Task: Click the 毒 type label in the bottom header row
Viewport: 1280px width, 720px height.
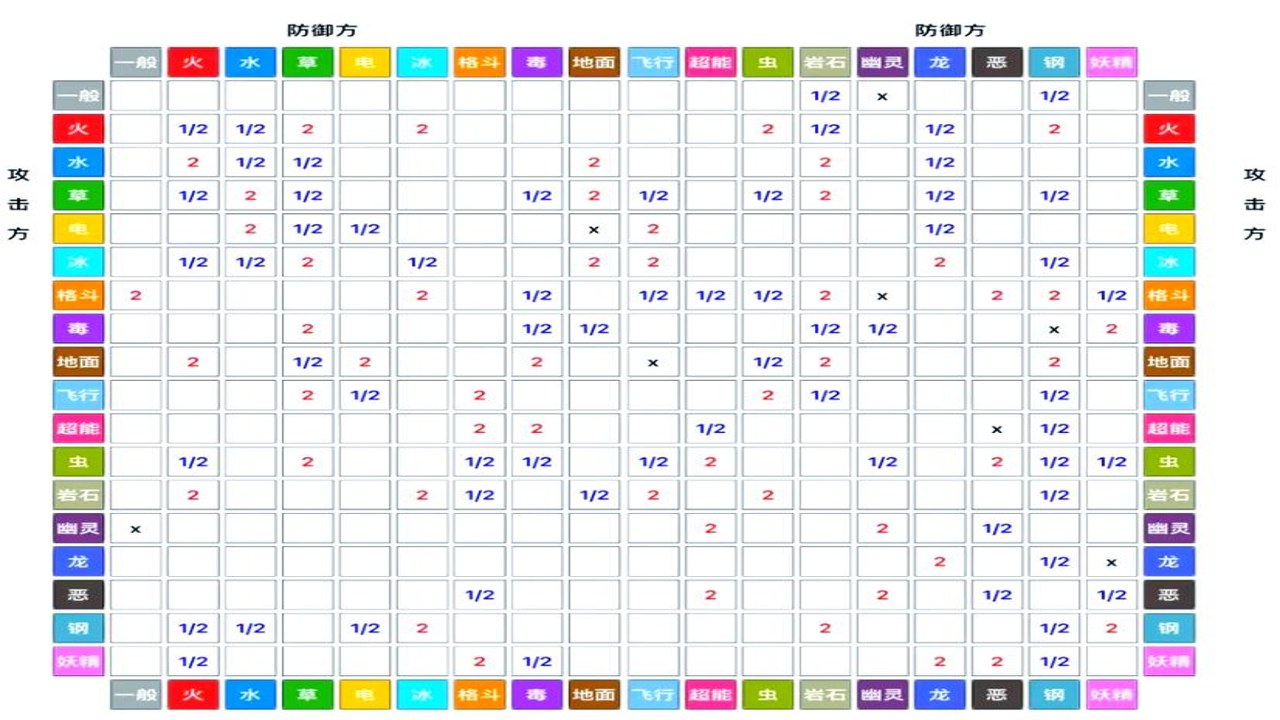Action: 537,694
